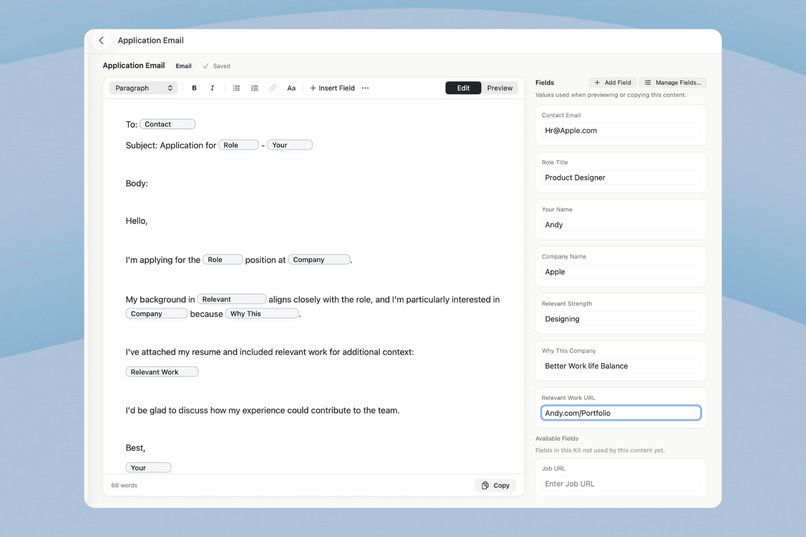The height and width of the screenshot is (537, 806).
Task: Edit the Contact Email field value
Action: coord(621,131)
